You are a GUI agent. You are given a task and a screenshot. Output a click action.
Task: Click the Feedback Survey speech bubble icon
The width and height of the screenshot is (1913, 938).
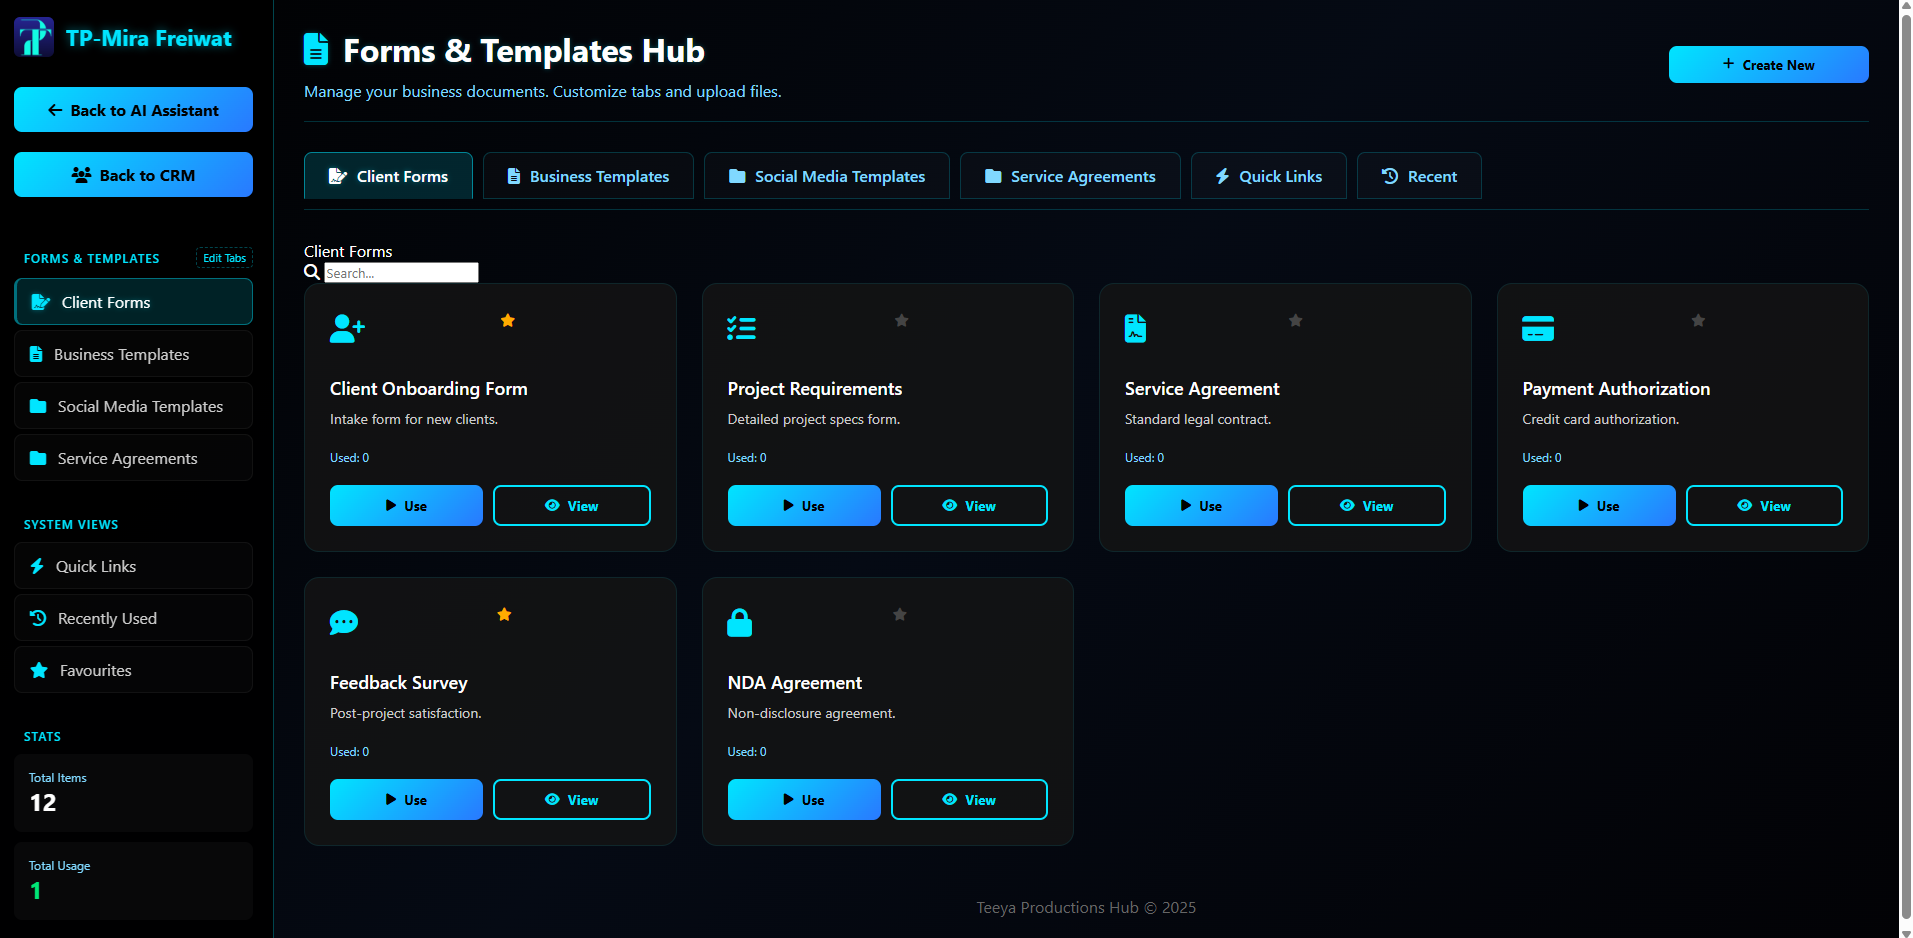(x=344, y=622)
